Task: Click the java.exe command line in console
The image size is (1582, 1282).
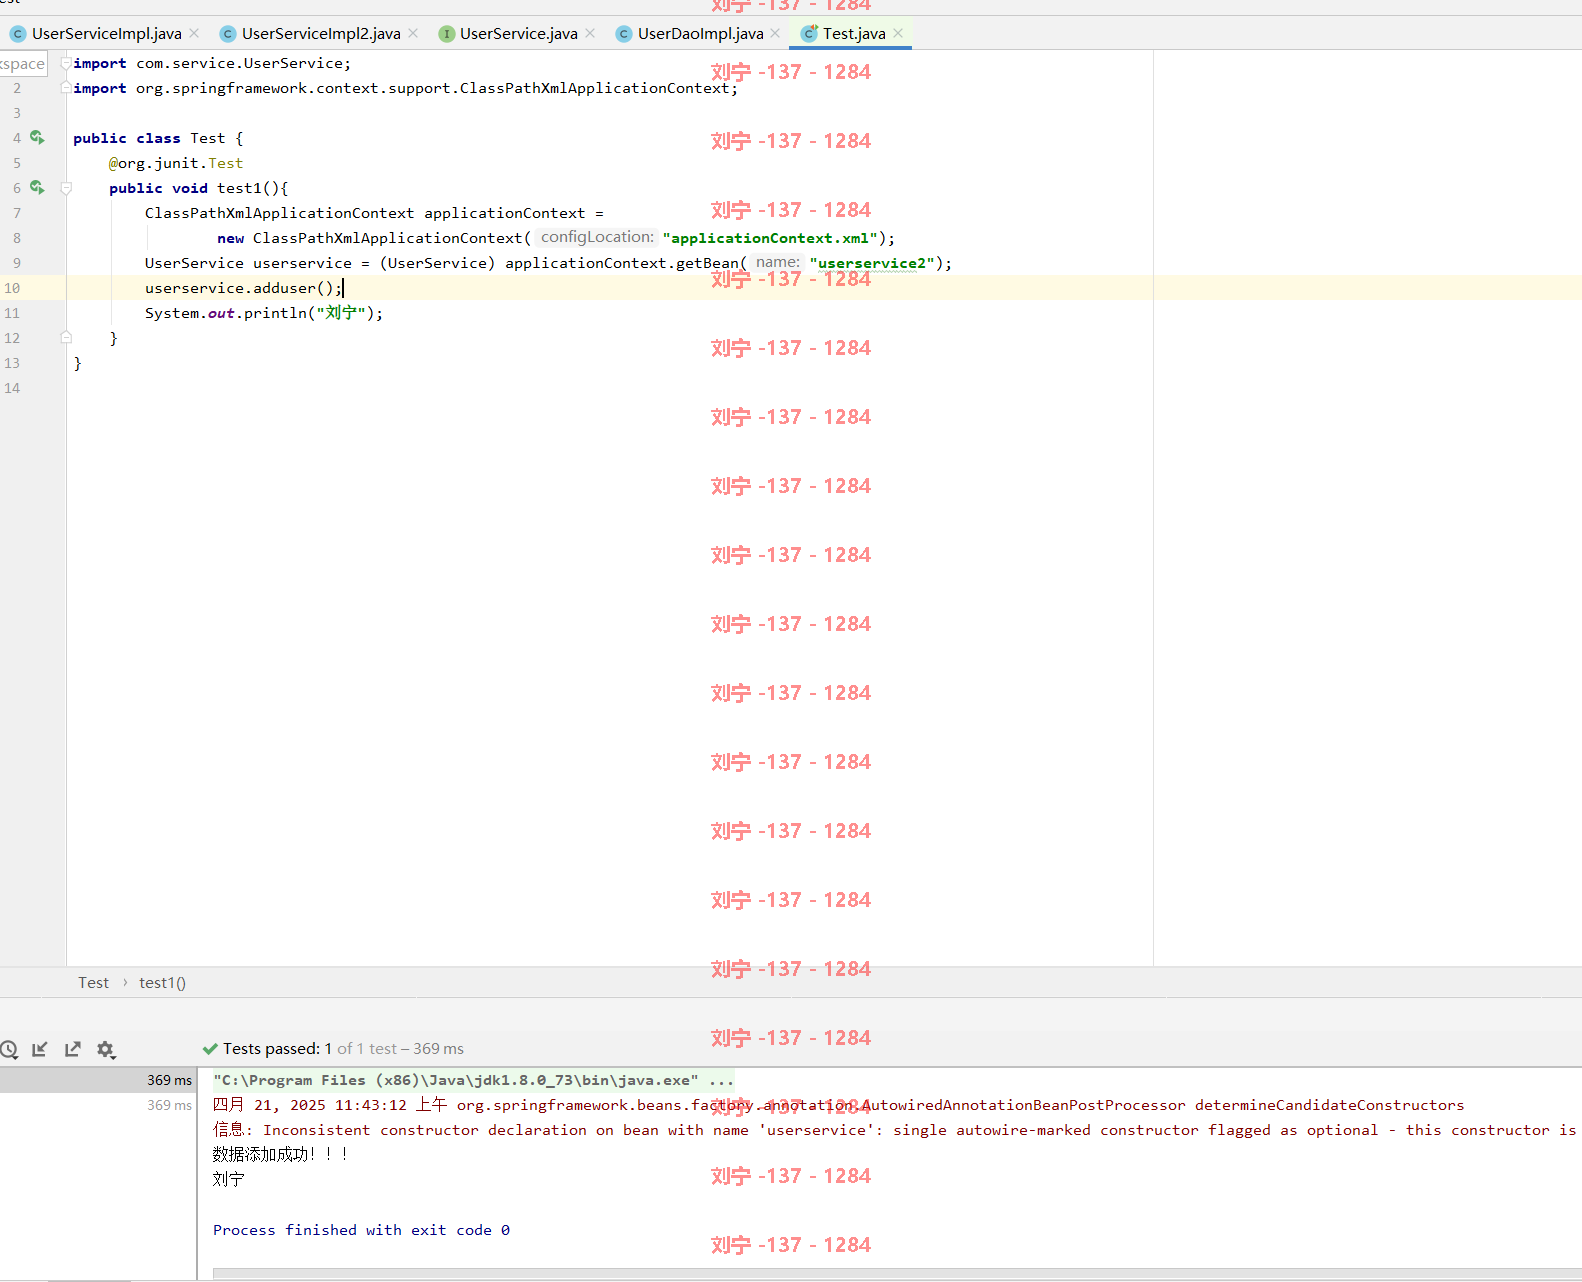Action: click(x=473, y=1080)
